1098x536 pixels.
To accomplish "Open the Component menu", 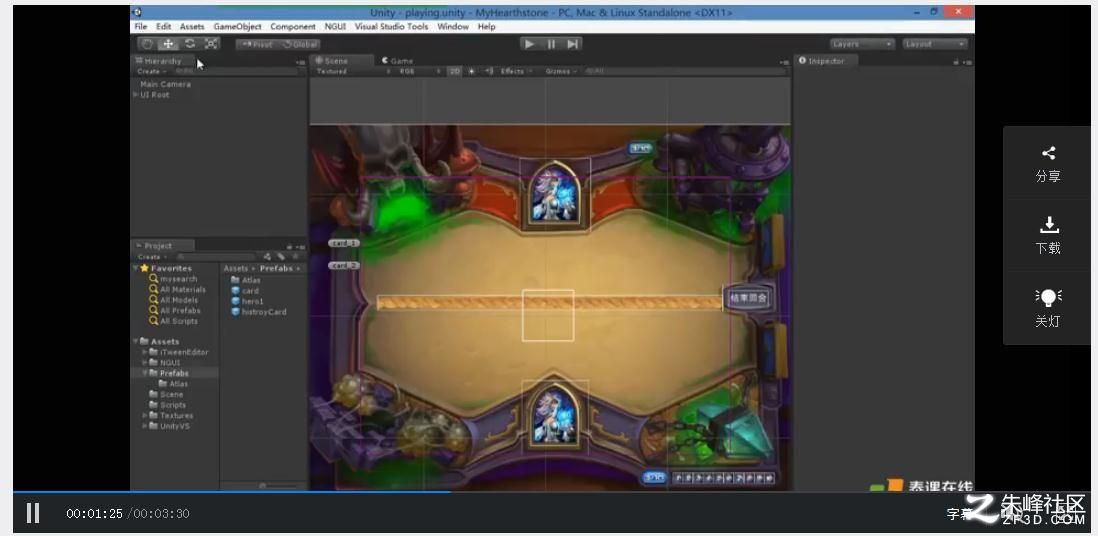I will tap(293, 27).
